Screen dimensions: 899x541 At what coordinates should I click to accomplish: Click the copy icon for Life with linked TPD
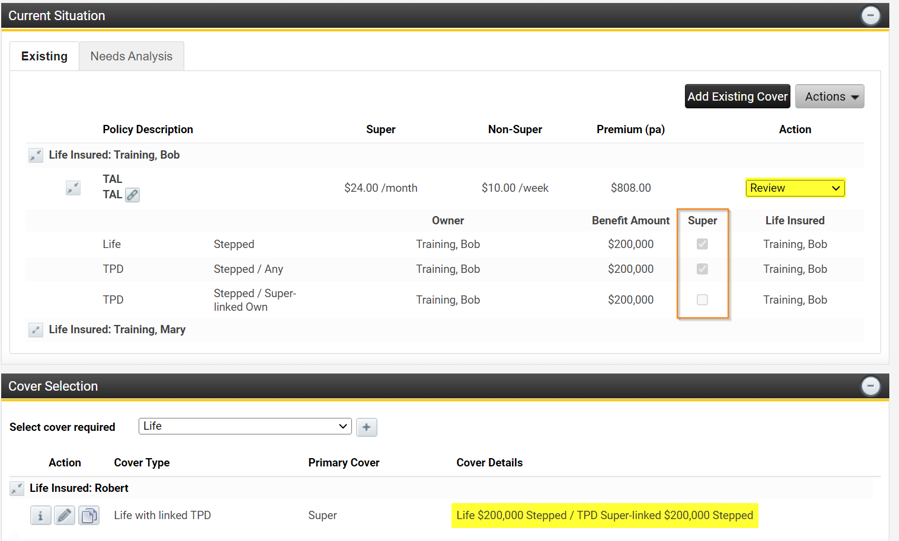click(89, 516)
